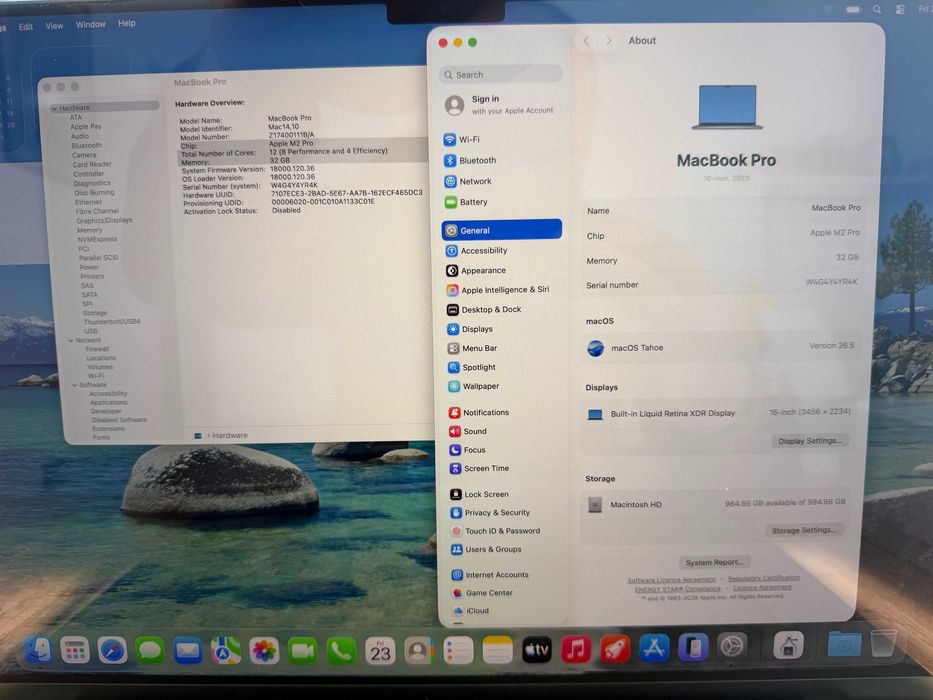This screenshot has height=700, width=933.
Task: Go forward in System Settings
Action: [x=608, y=40]
